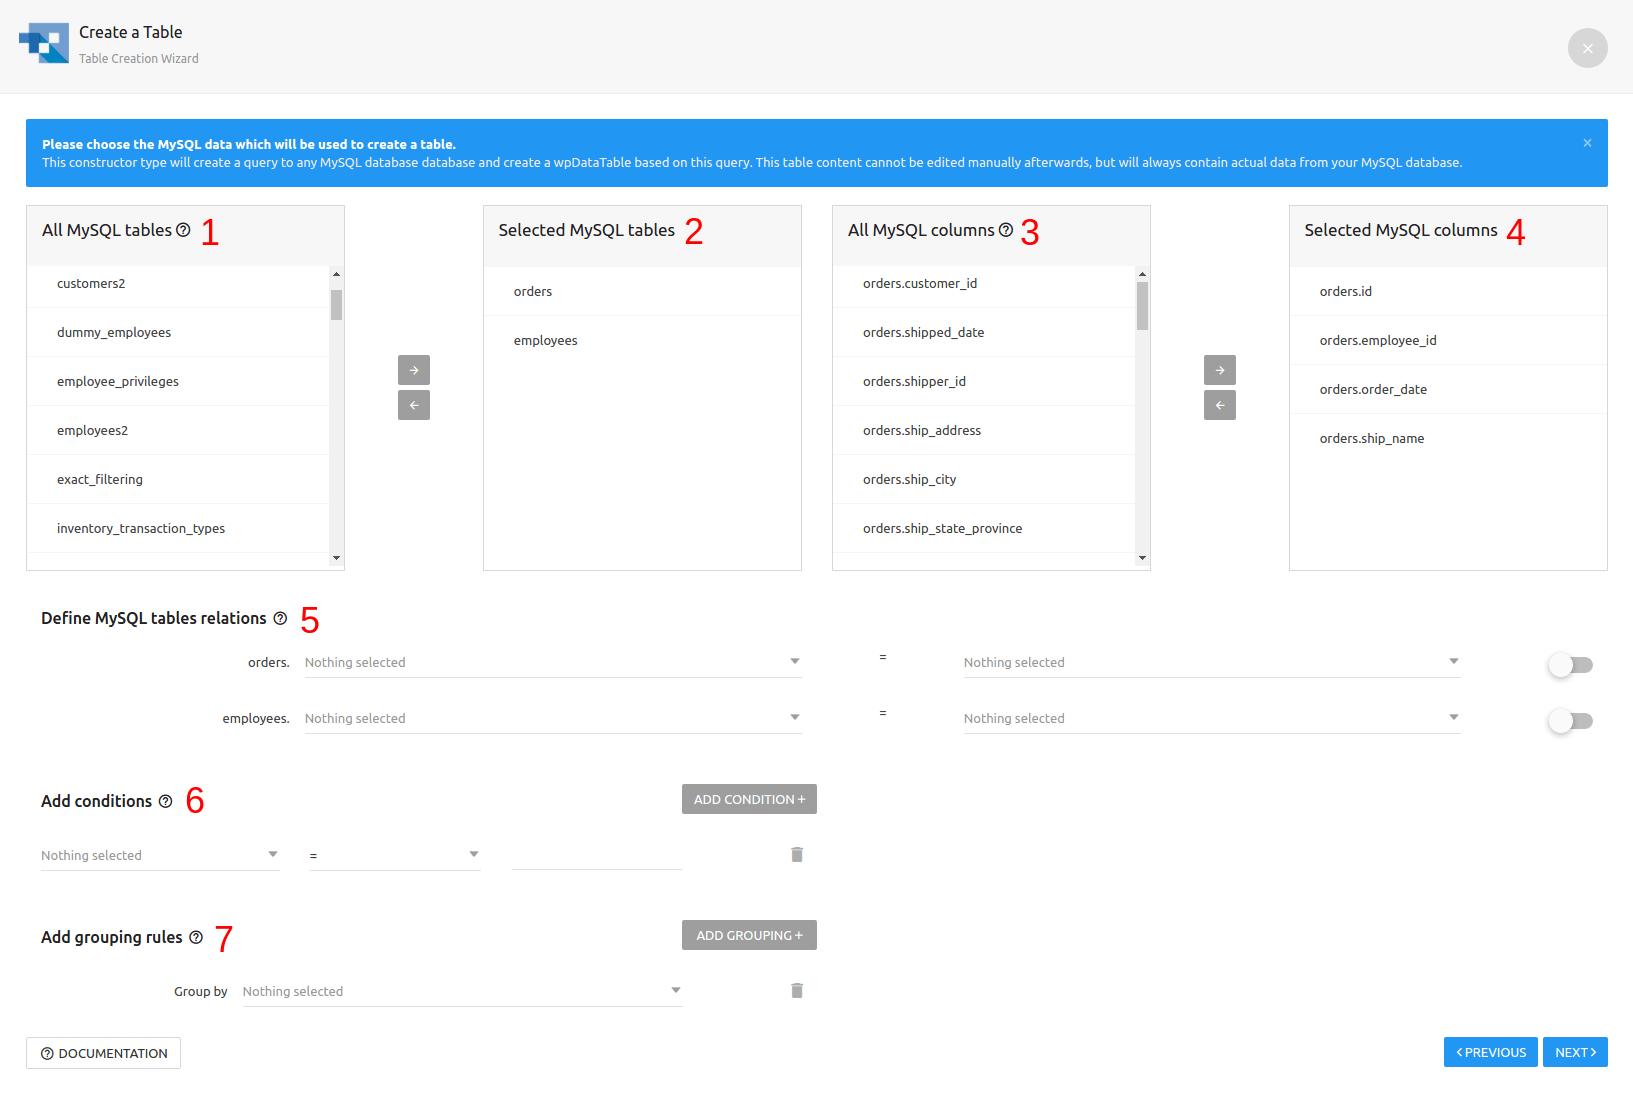Open help for All MySQL tables
Image resolution: width=1633 pixels, height=1099 pixels.
[183, 230]
